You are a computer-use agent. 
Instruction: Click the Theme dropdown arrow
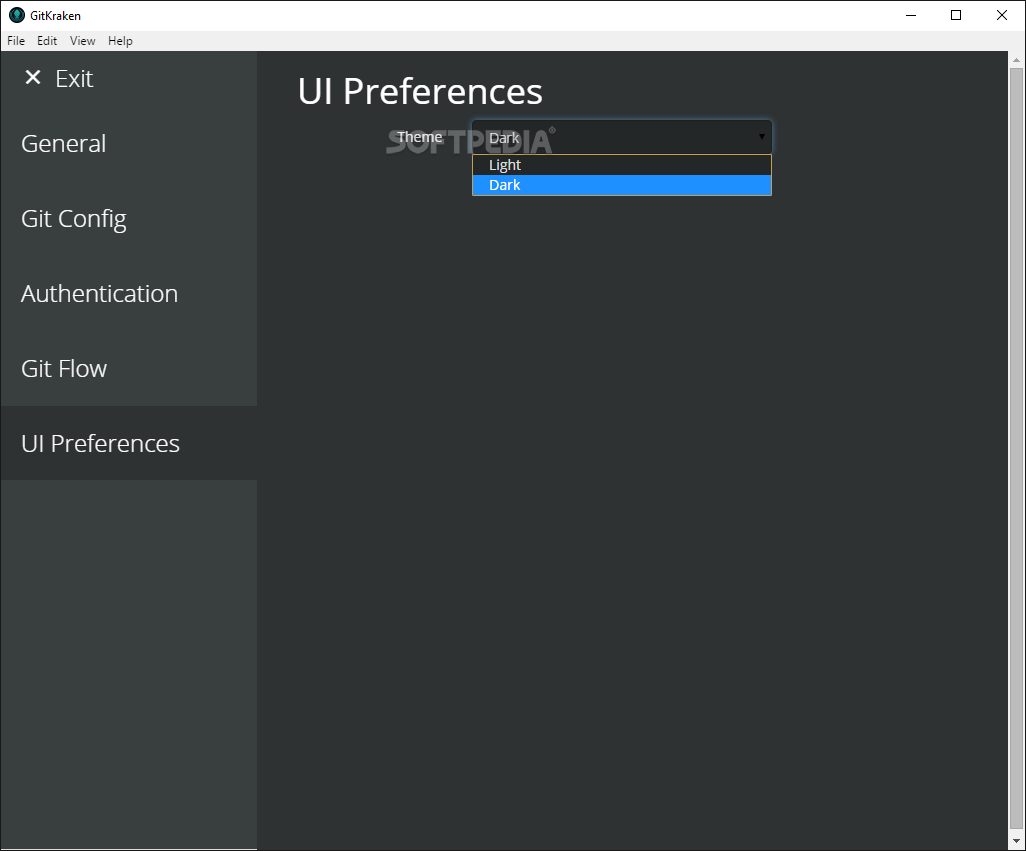click(762, 137)
